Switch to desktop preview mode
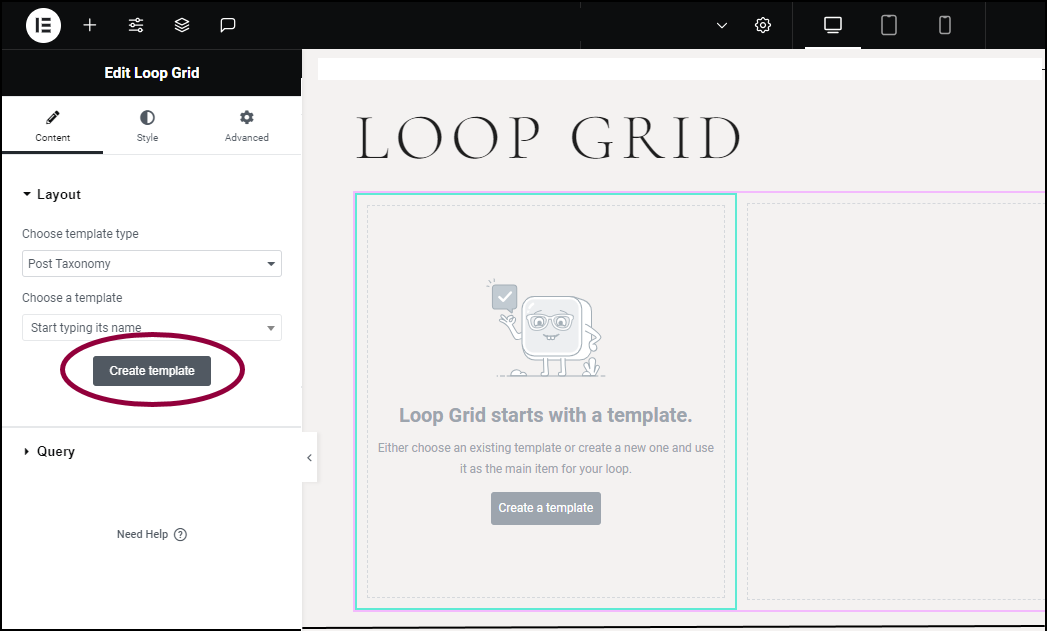Viewport: 1047px width, 631px height. tap(833, 25)
